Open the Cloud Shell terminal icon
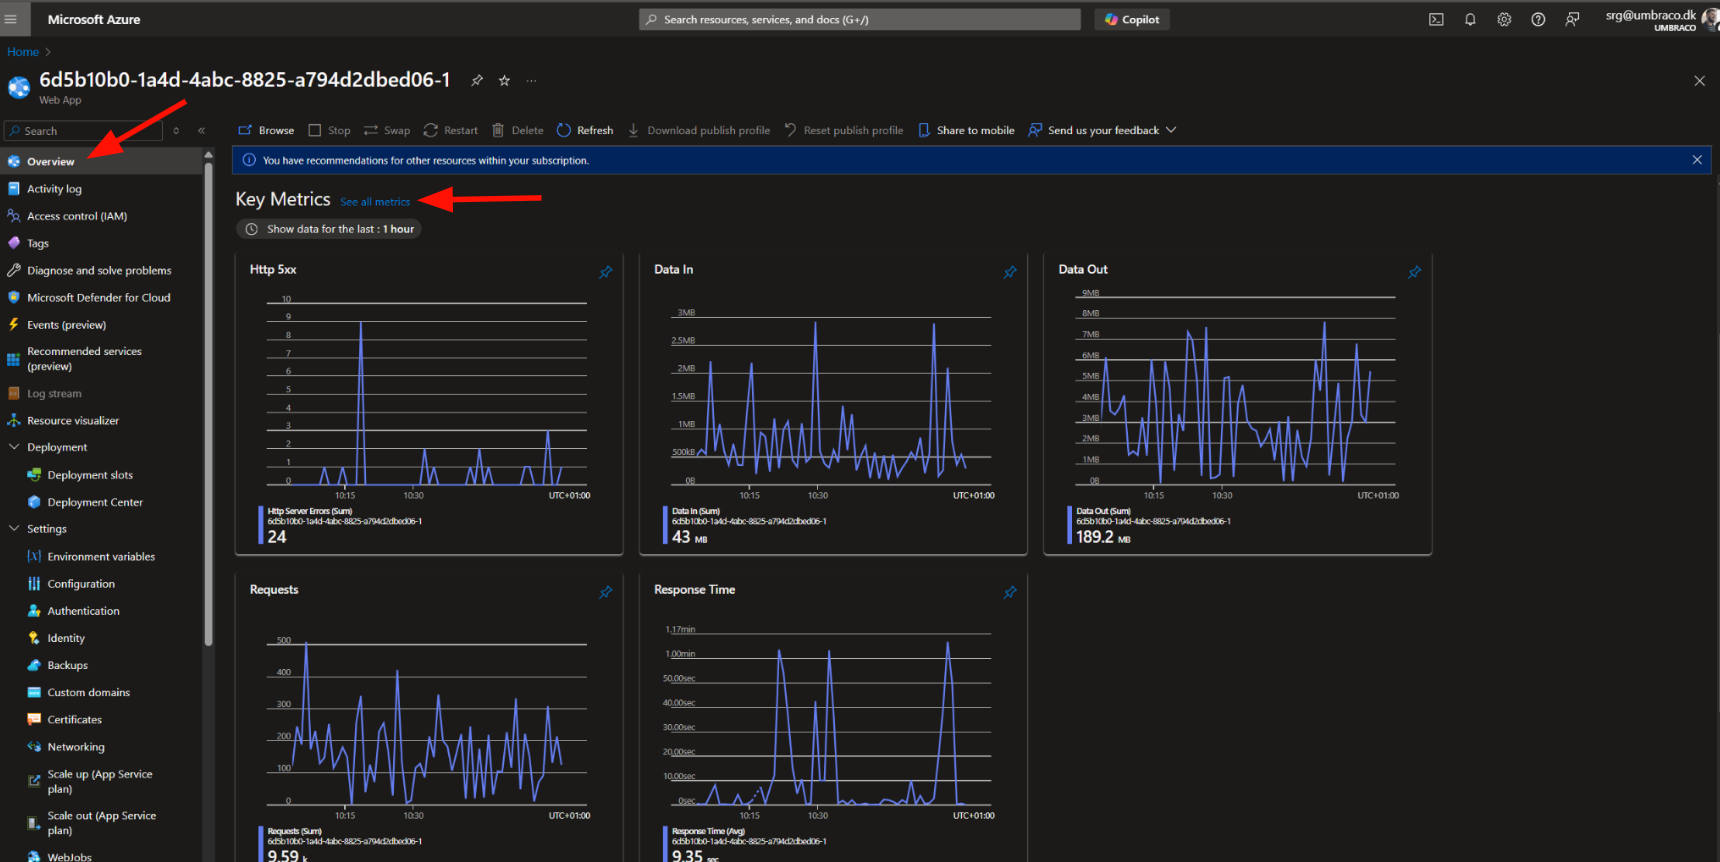This screenshot has width=1720, height=862. (1436, 20)
